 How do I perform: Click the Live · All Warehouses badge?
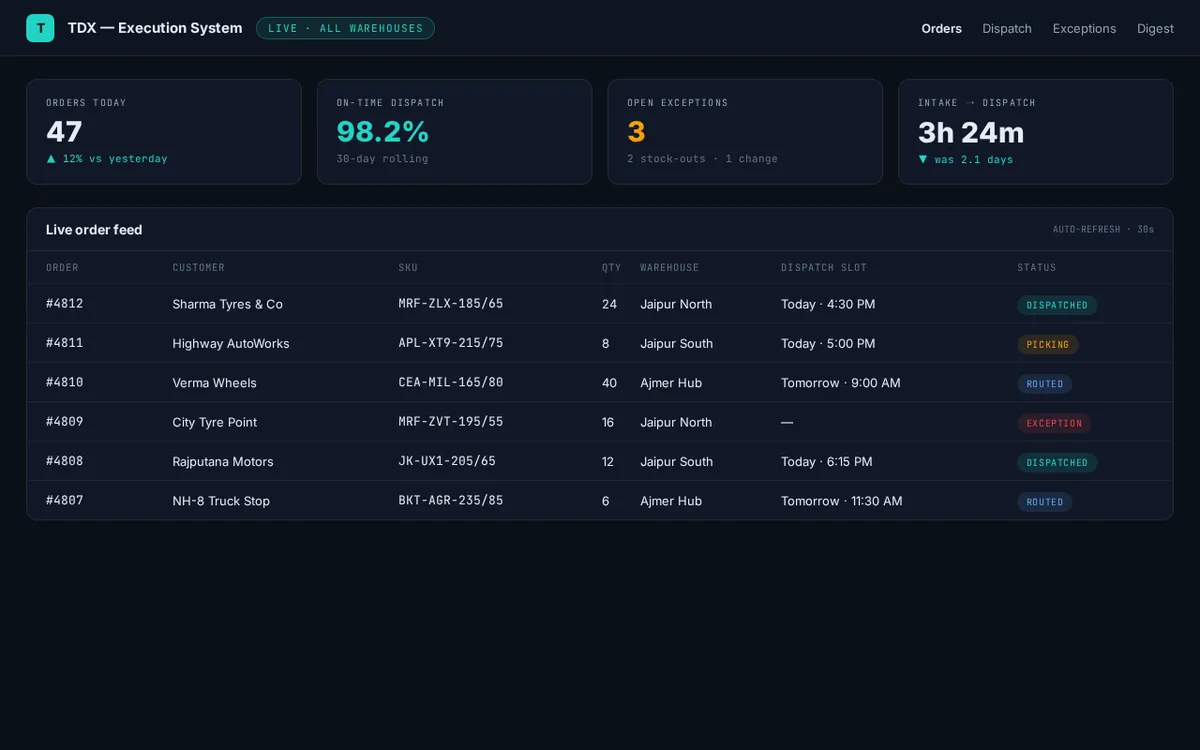click(x=345, y=28)
